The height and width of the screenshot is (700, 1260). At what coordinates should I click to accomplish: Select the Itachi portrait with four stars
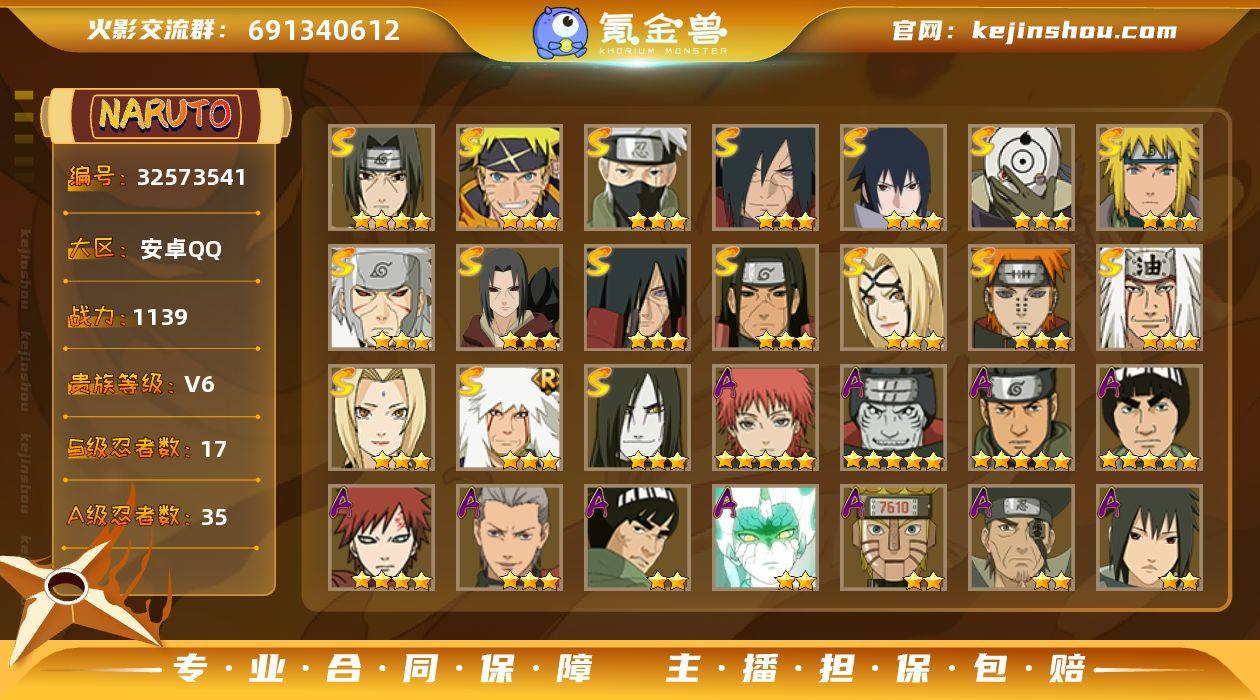381,177
